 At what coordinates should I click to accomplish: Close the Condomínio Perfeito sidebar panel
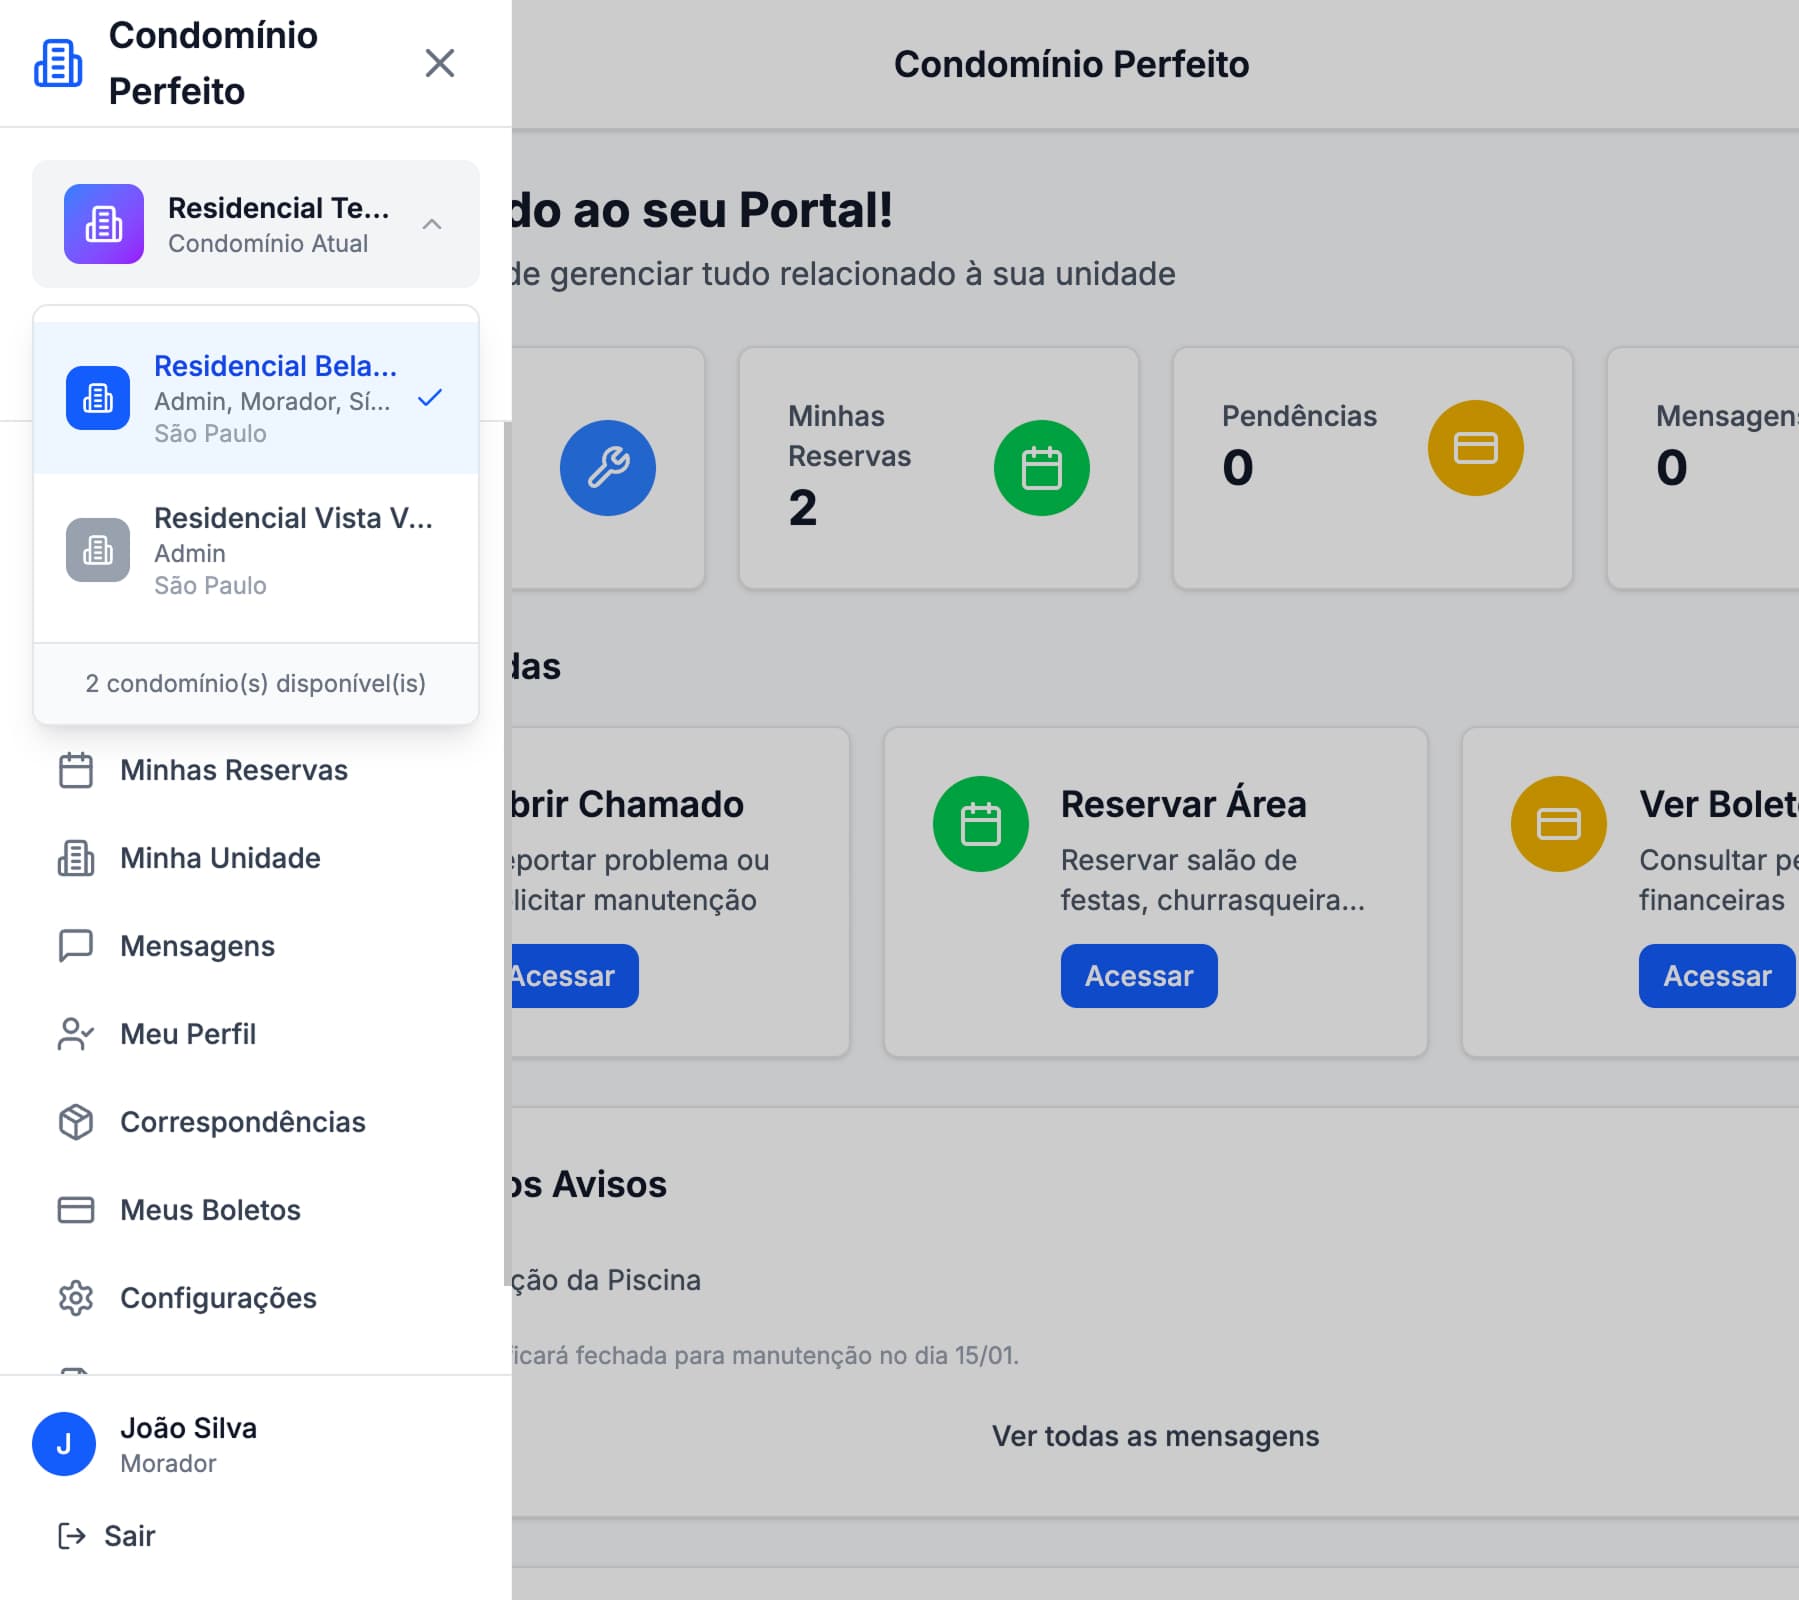click(x=440, y=63)
